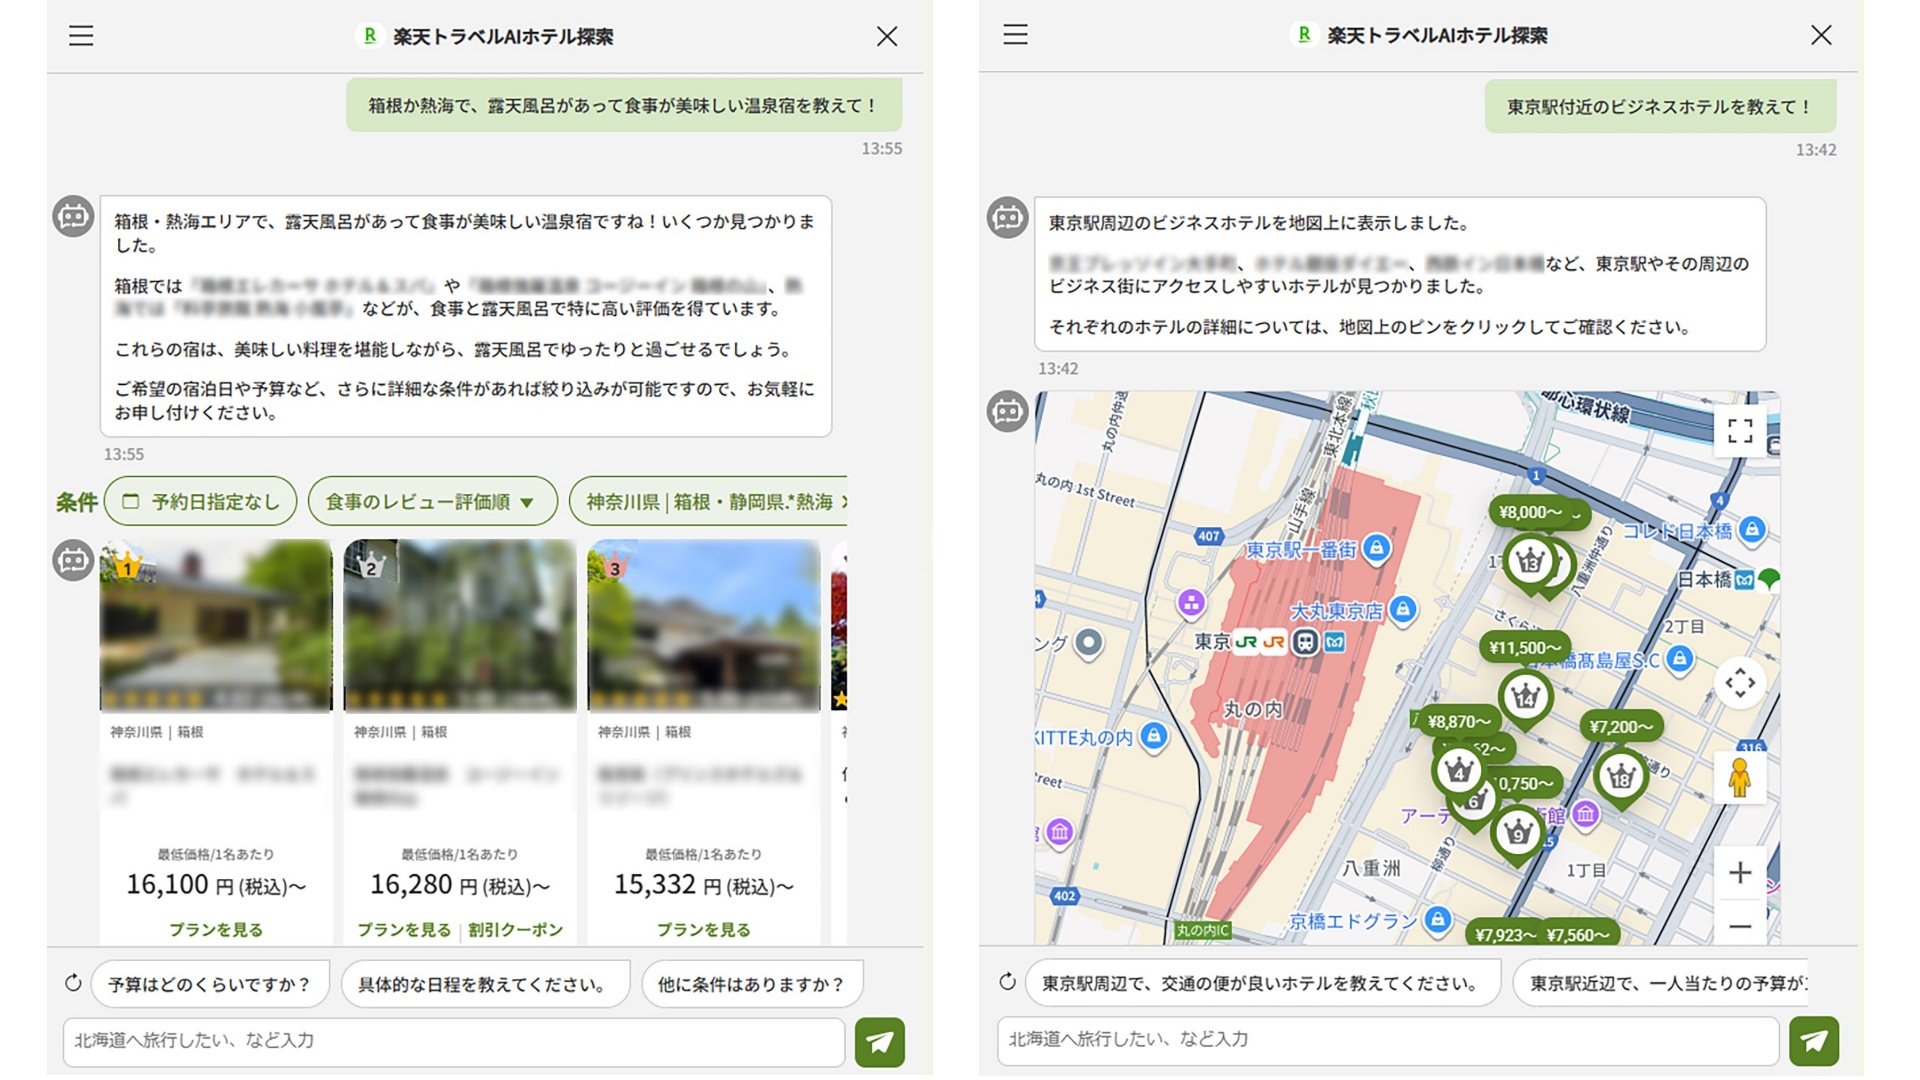Remove the 神奈川県|箱根・静岡県 area filter chip
This screenshot has height=1080, width=1920.
click(x=845, y=501)
